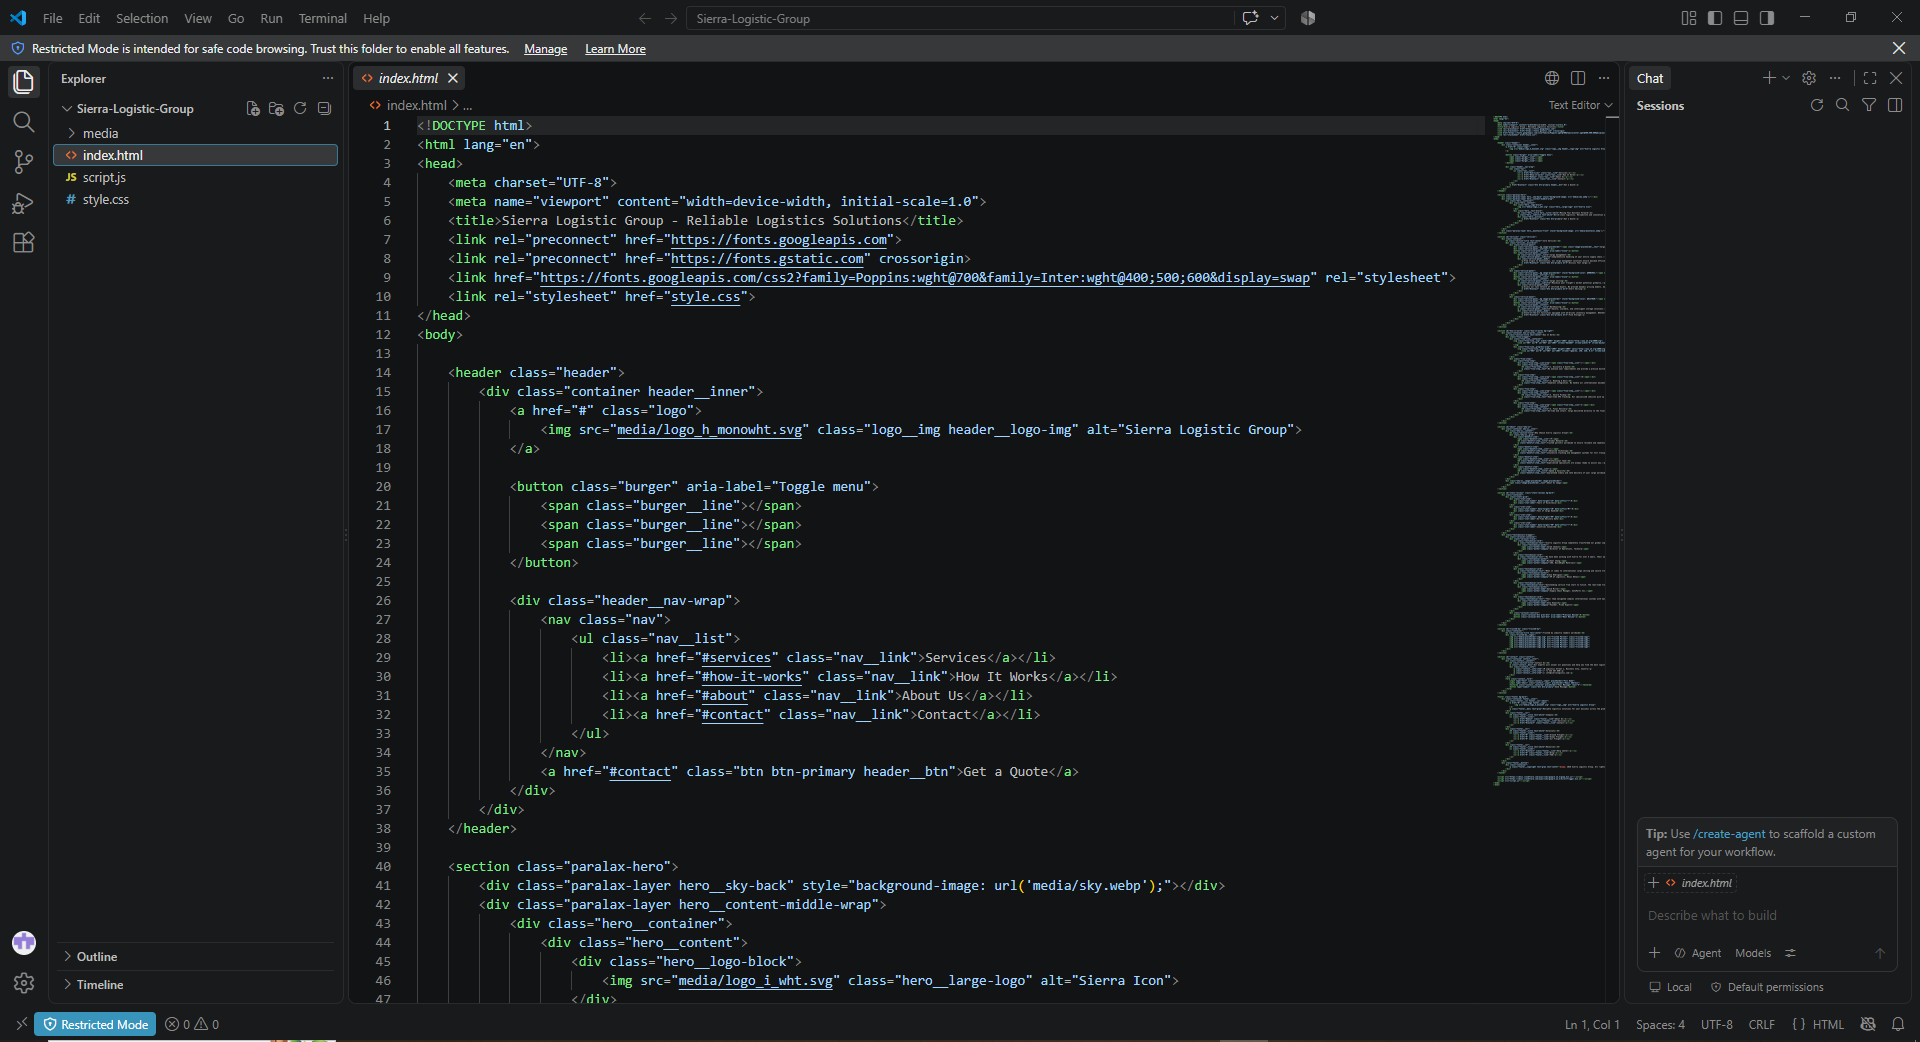Toggle the sessions side panel in Chat
Screen dimensions: 1920x1042
[x=1895, y=105]
